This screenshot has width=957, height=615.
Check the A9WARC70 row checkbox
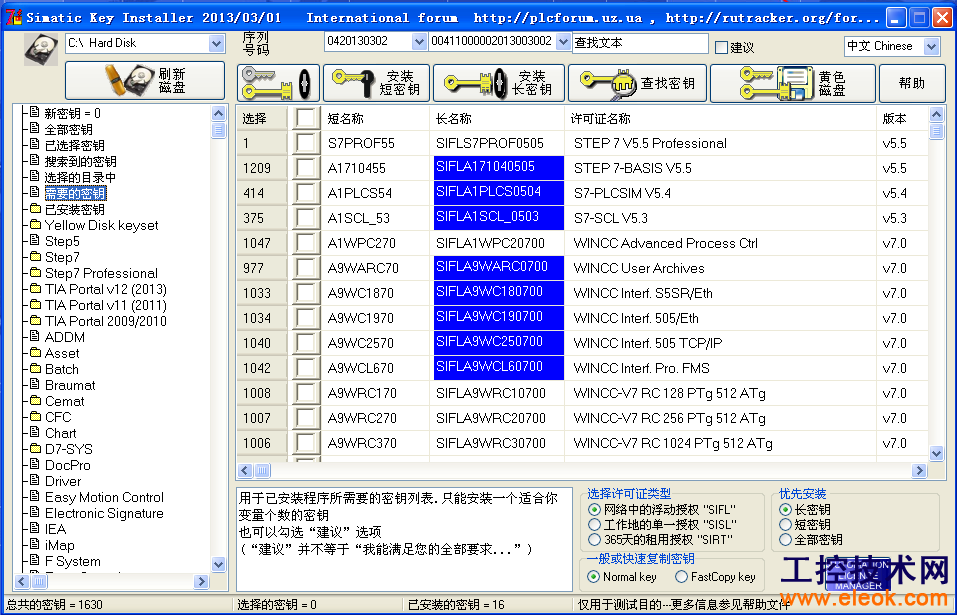point(305,268)
